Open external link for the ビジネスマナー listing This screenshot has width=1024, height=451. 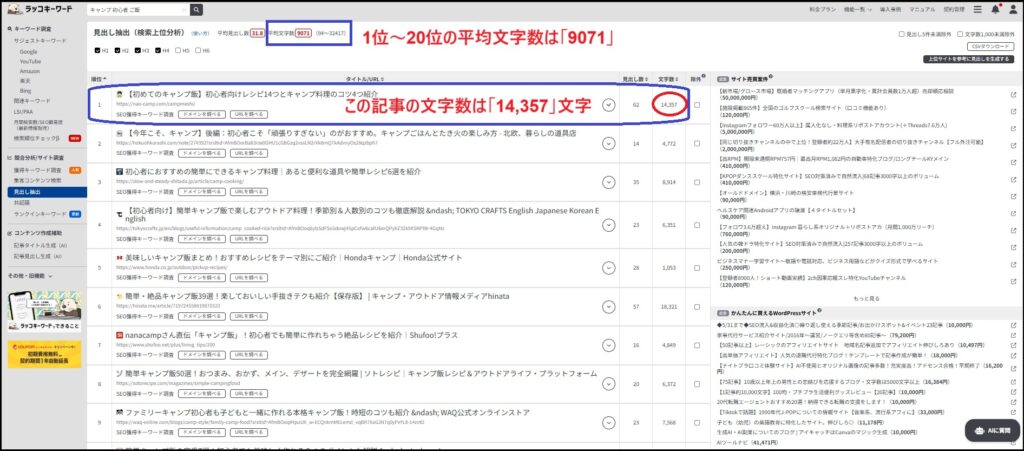(1013, 264)
